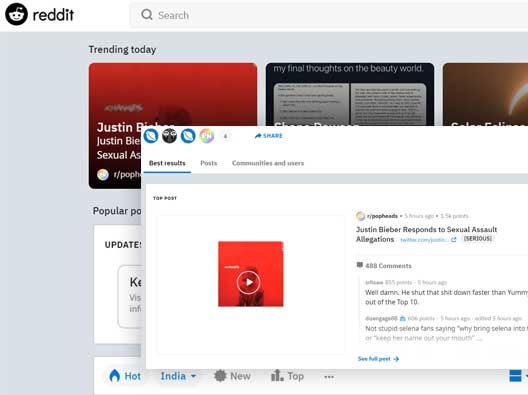The height and width of the screenshot is (395, 528).
Task: Click the Reddit snoo logo icon
Action: point(16,14)
